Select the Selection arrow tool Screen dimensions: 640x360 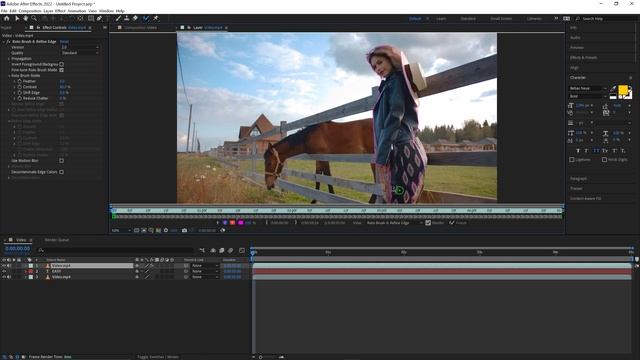point(17,18)
